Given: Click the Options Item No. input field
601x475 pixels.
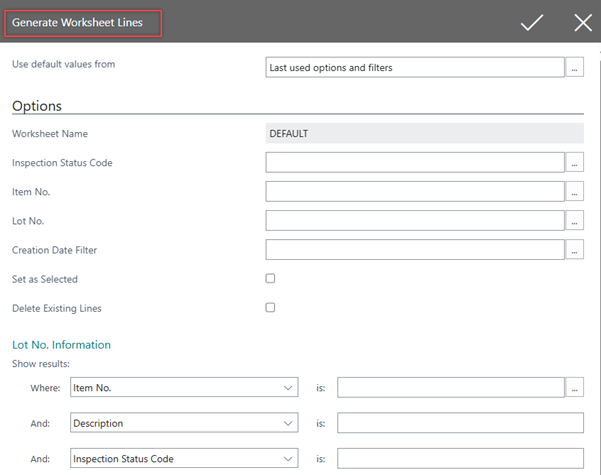Looking at the screenshot, I should point(415,191).
